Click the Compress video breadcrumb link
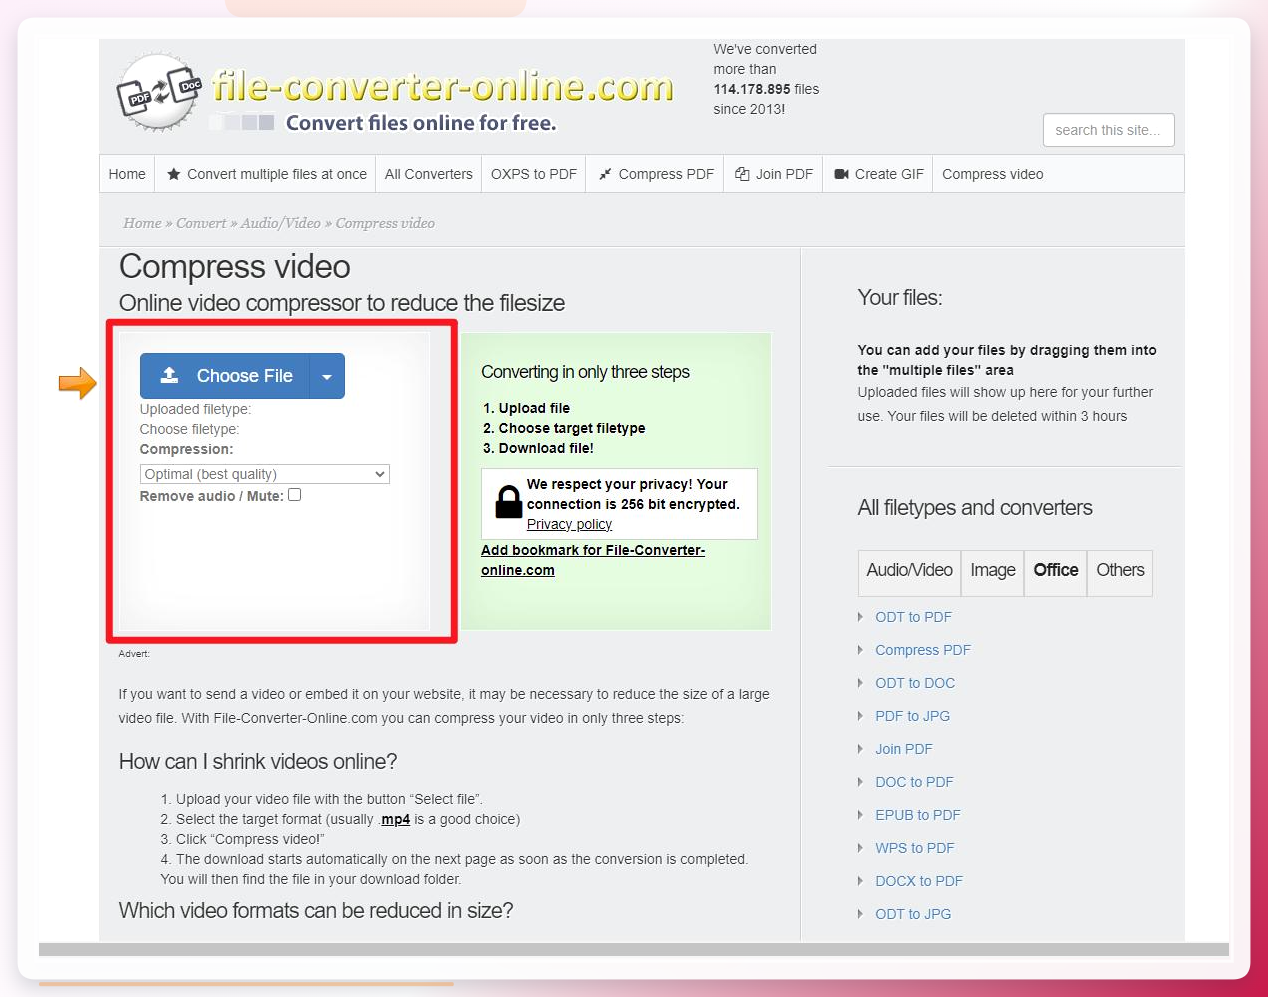This screenshot has width=1268, height=997. (385, 223)
